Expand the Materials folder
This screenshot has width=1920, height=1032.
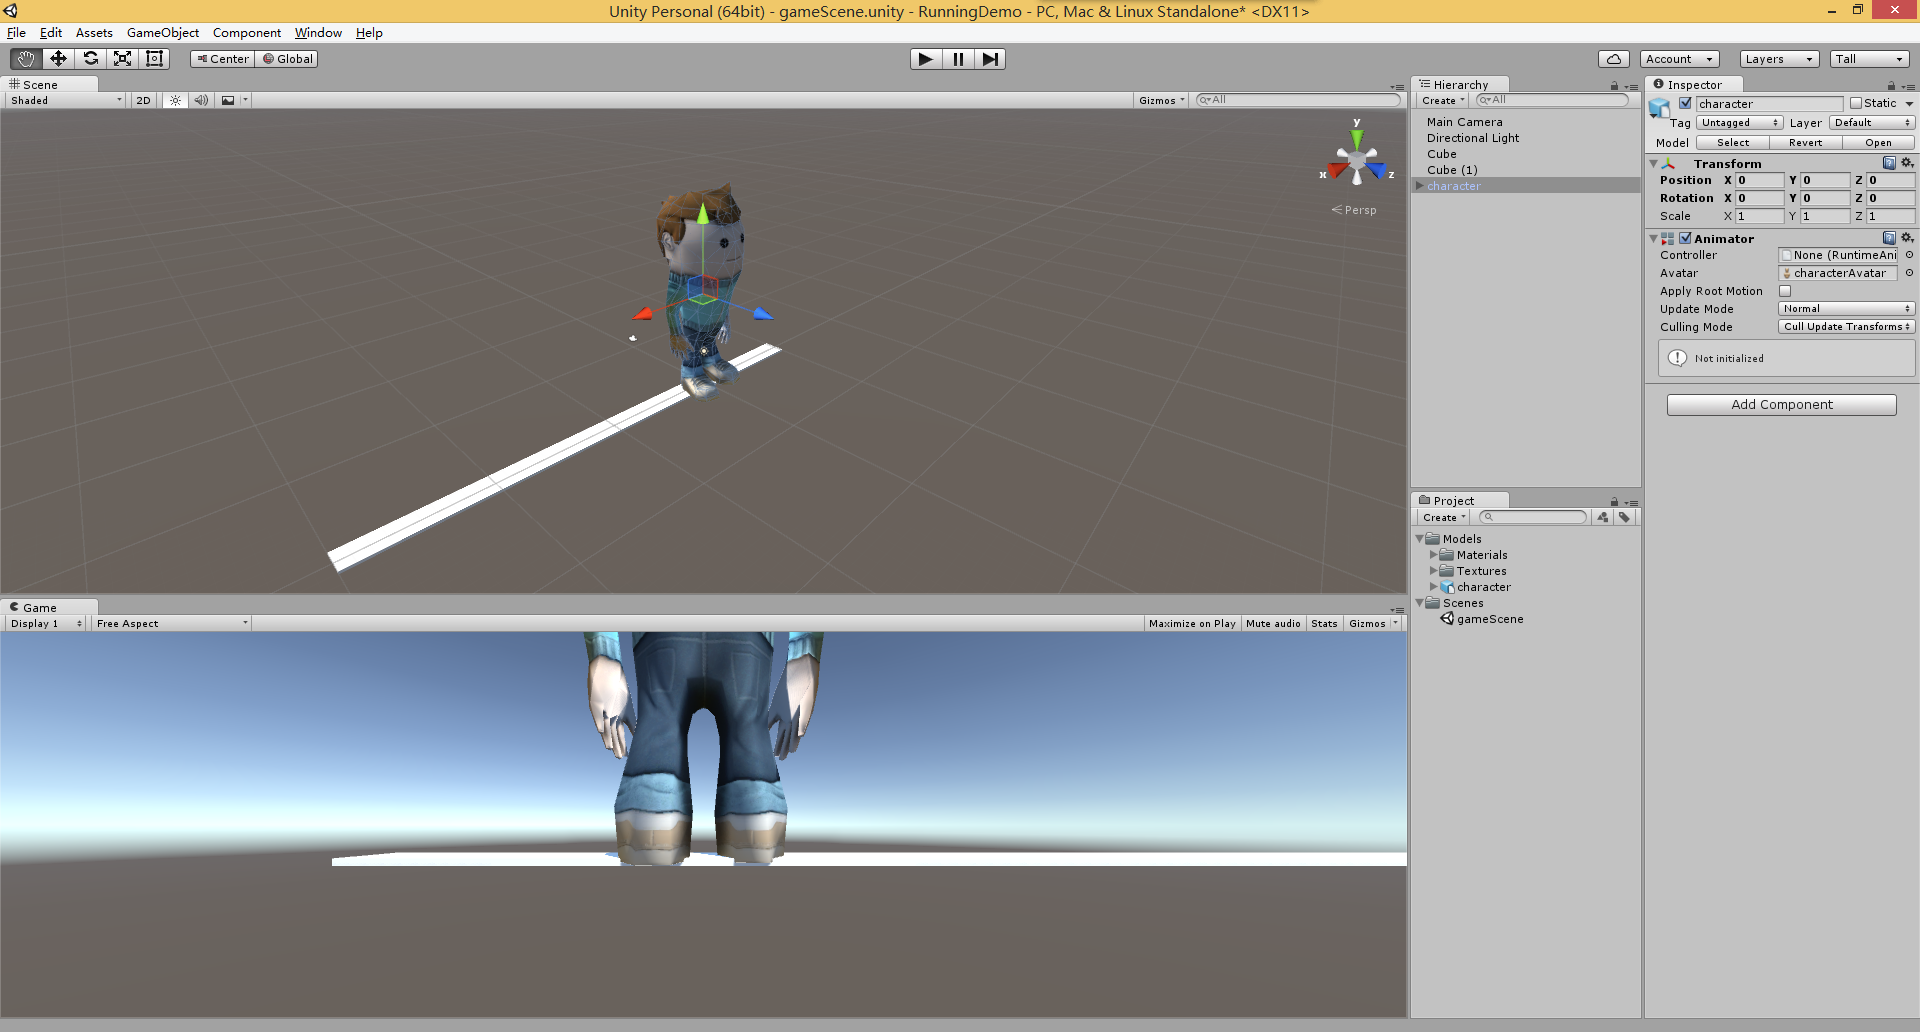[x=1433, y=555]
